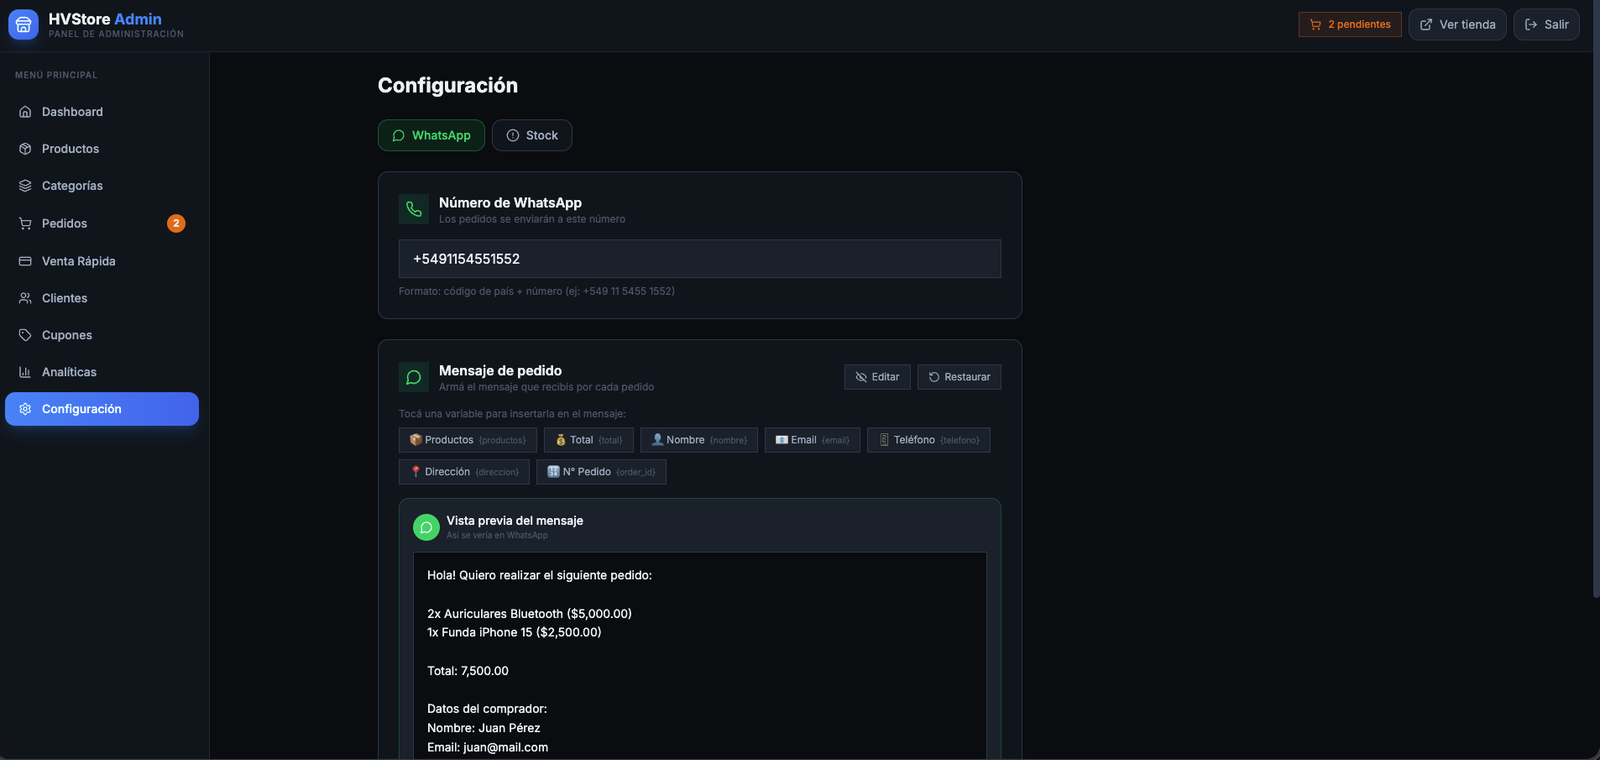Insert the Total variable chip
Image resolution: width=1600 pixels, height=760 pixels.
pyautogui.click(x=589, y=440)
